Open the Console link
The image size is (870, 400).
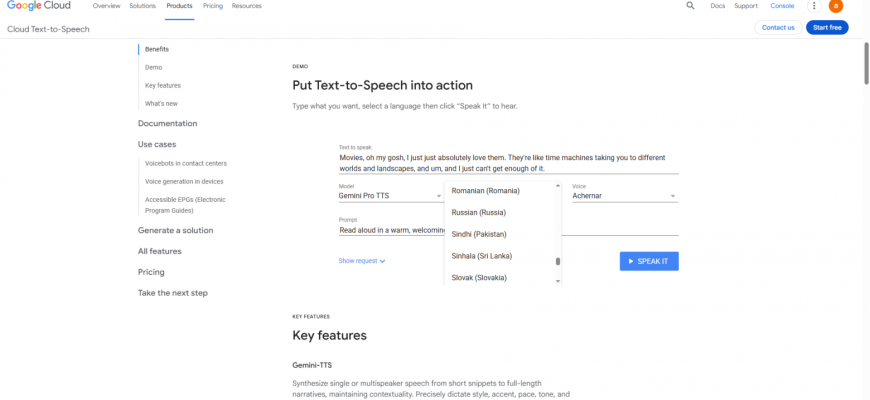pos(782,6)
